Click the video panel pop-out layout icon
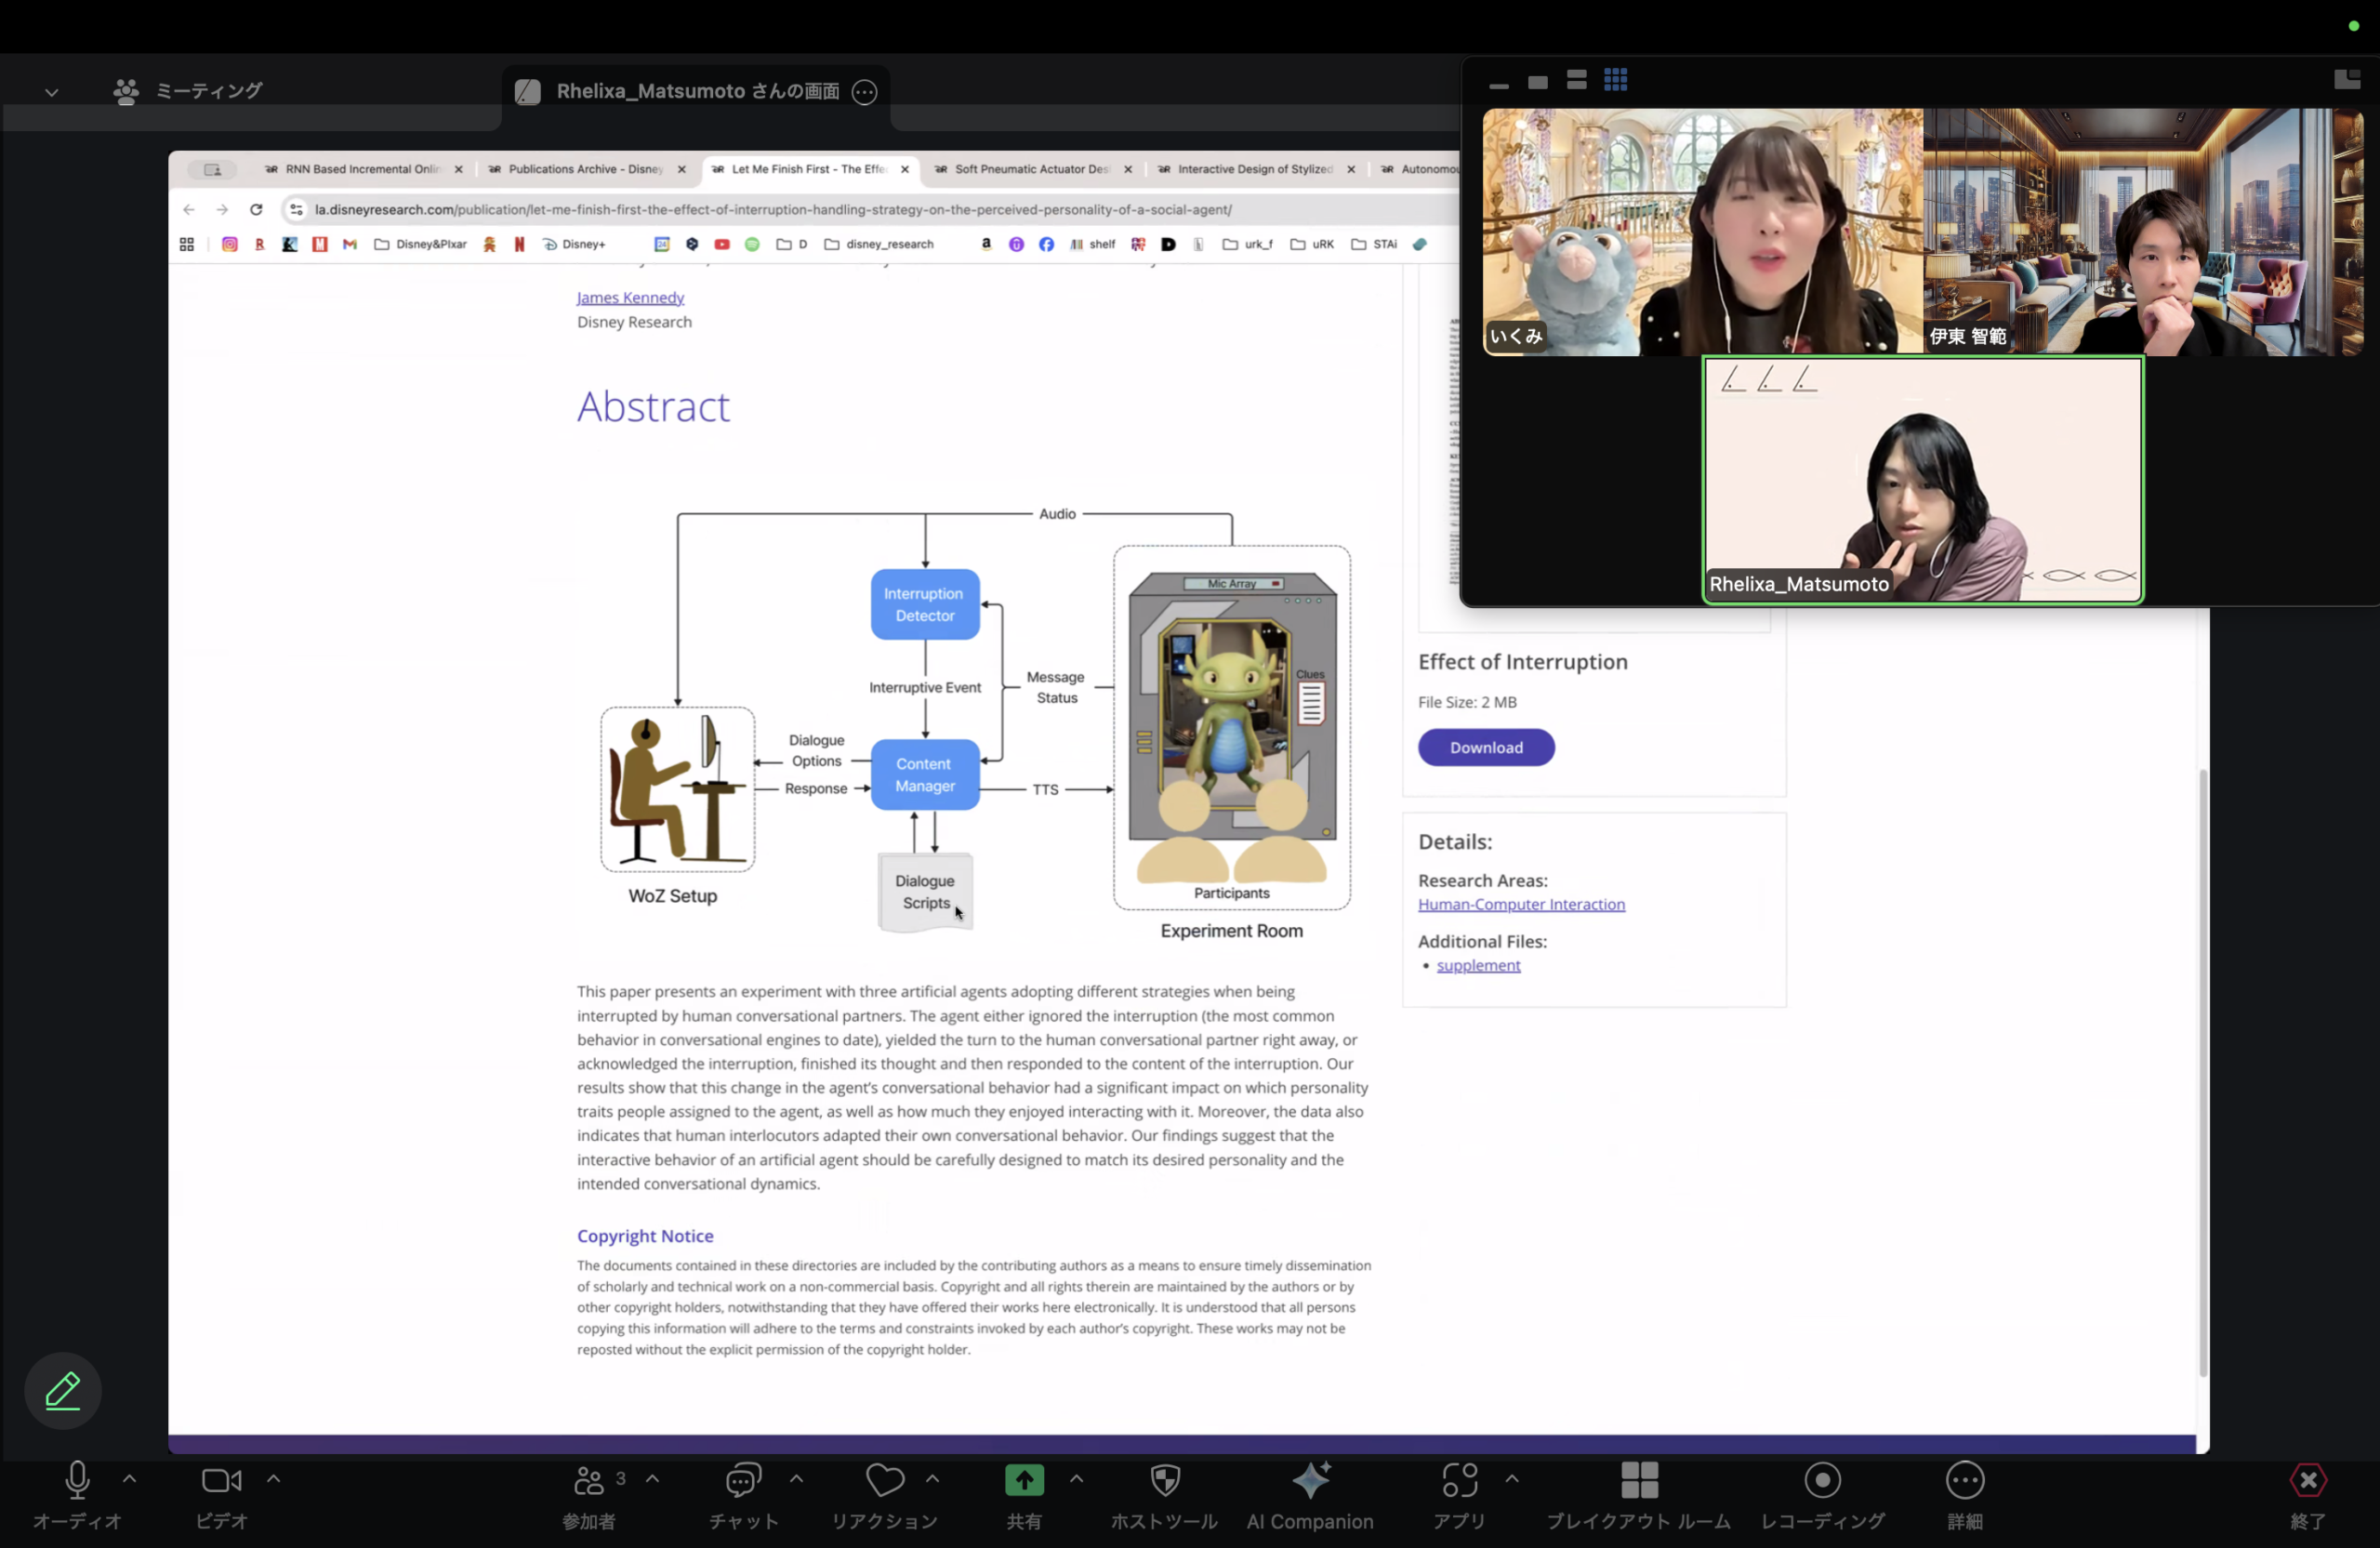 click(x=2347, y=80)
